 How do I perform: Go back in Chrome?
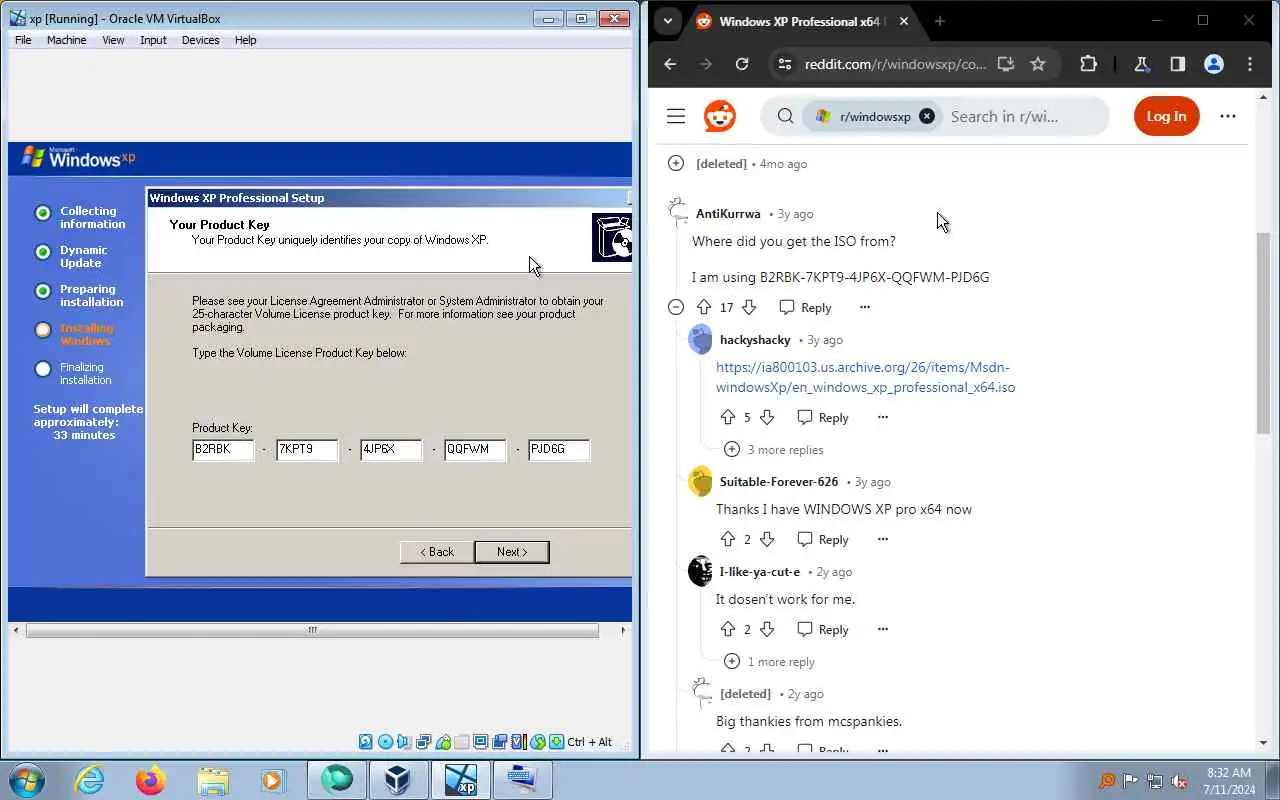point(670,64)
